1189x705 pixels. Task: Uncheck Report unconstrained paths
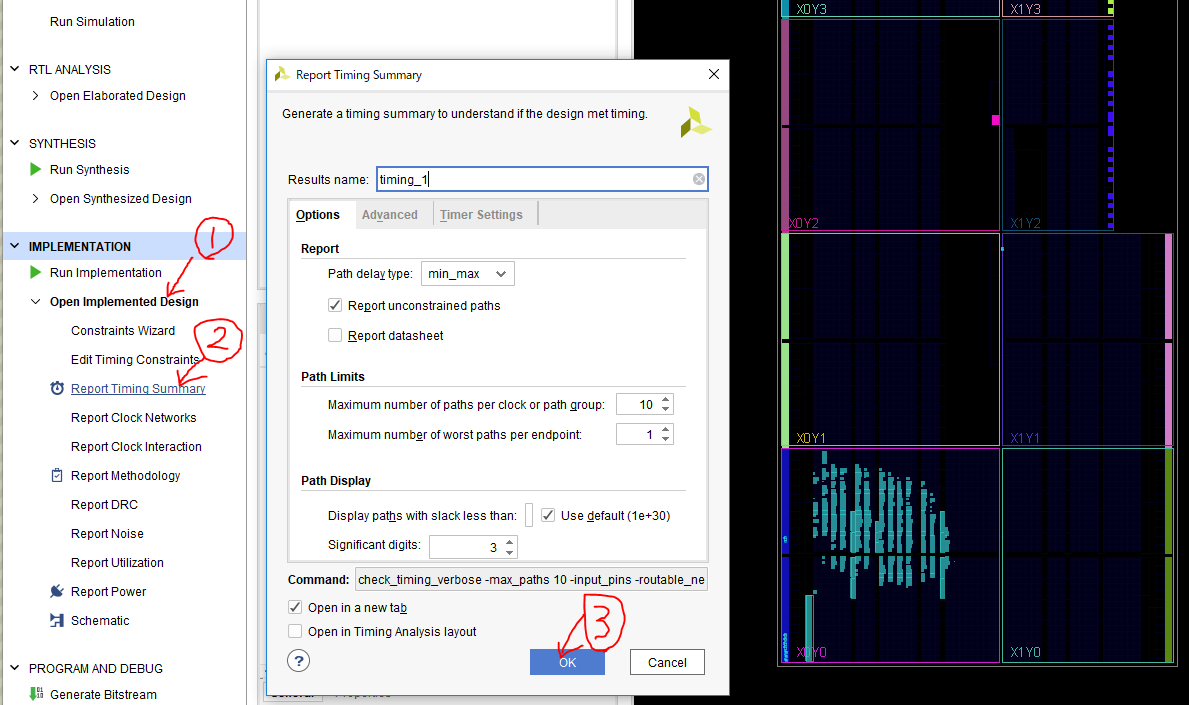click(335, 305)
